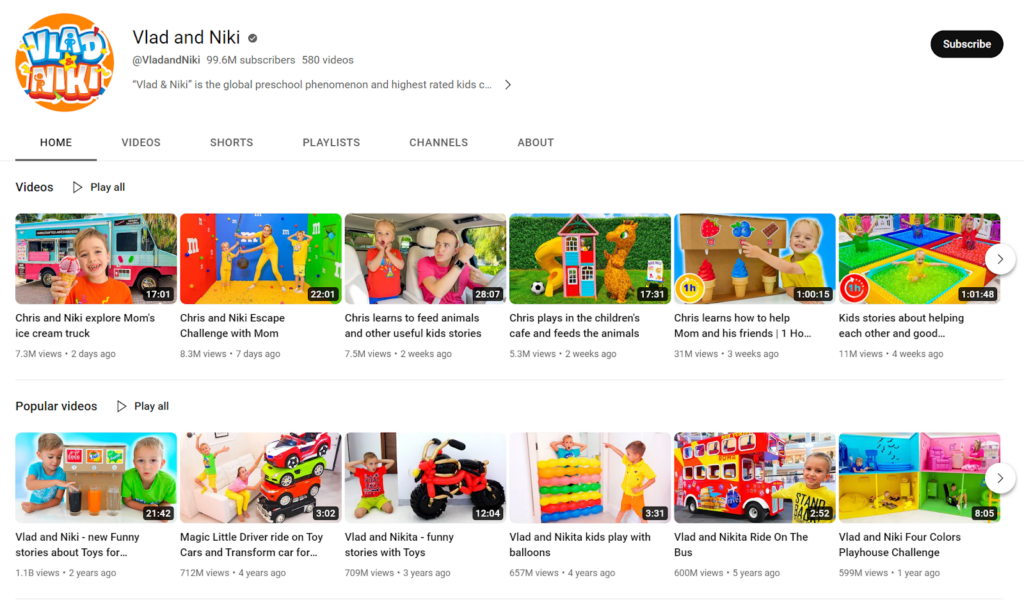Play all in the Popular videos section
The image size is (1024, 613).
pos(152,406)
